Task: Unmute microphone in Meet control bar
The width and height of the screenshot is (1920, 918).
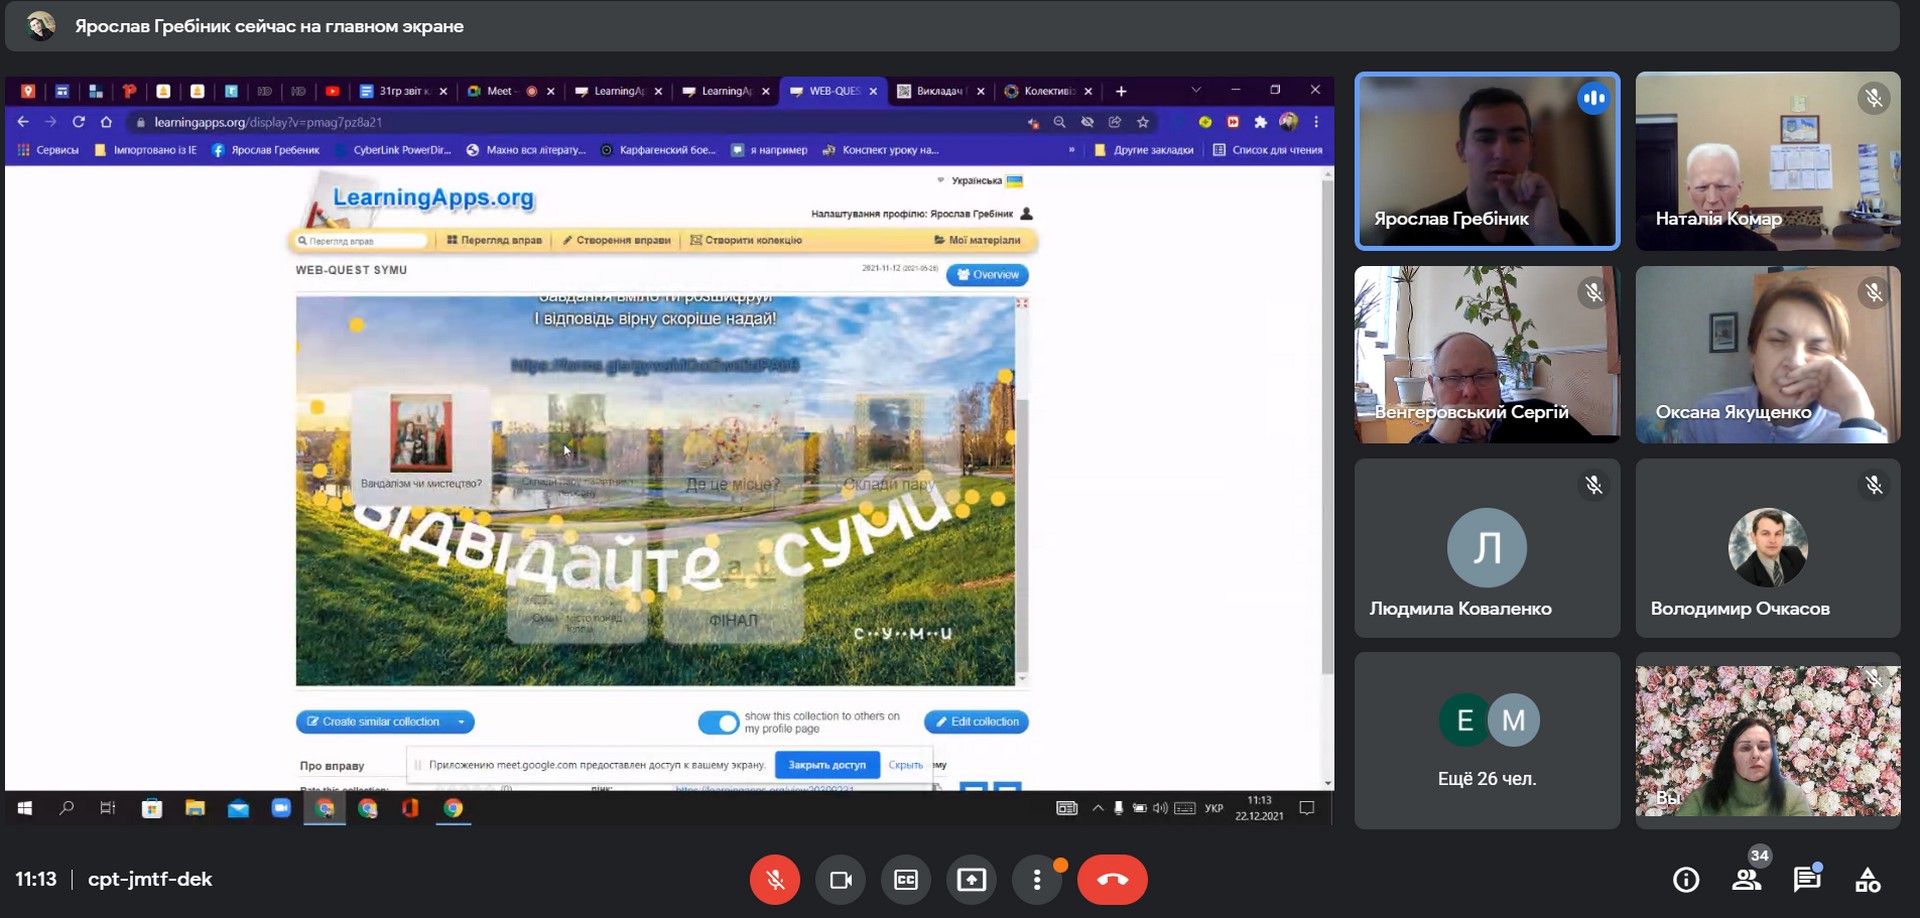Action: point(774,880)
